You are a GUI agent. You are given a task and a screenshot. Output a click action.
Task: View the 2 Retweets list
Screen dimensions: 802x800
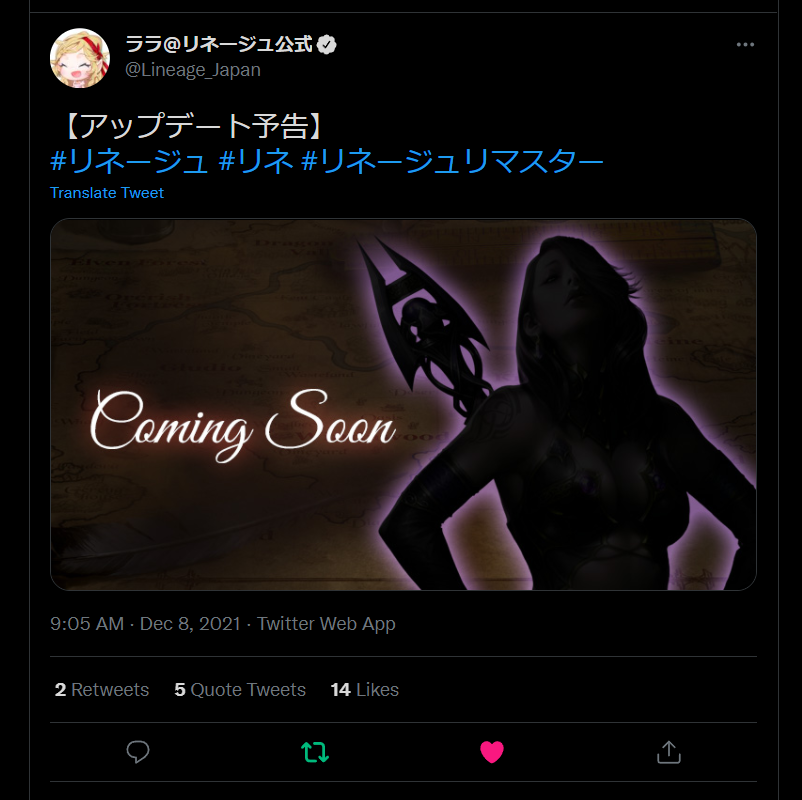coord(102,690)
